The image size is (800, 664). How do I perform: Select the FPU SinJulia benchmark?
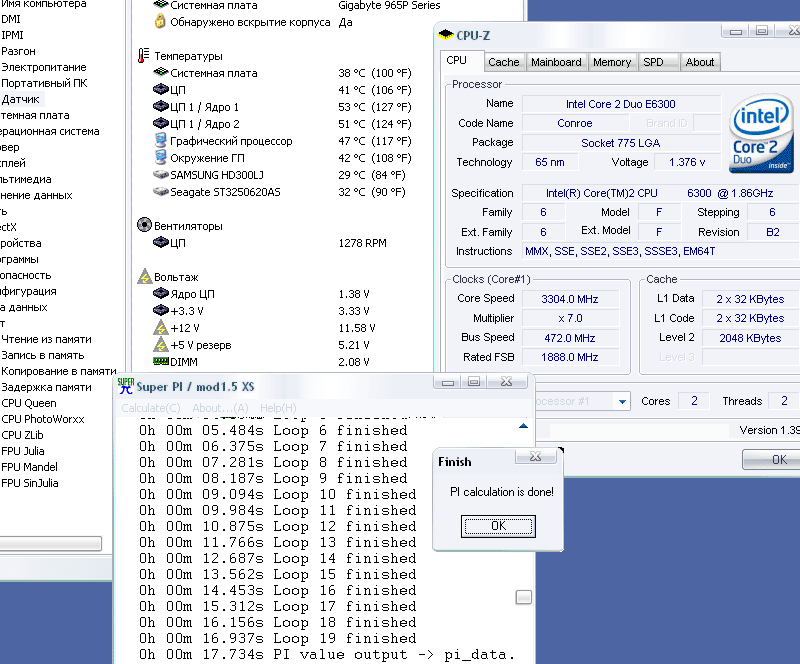[x=30, y=483]
